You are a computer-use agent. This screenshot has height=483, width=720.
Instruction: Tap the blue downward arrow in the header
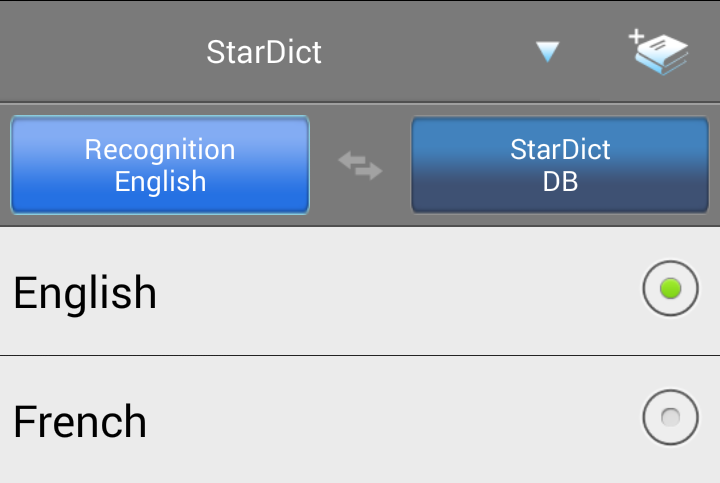click(547, 52)
